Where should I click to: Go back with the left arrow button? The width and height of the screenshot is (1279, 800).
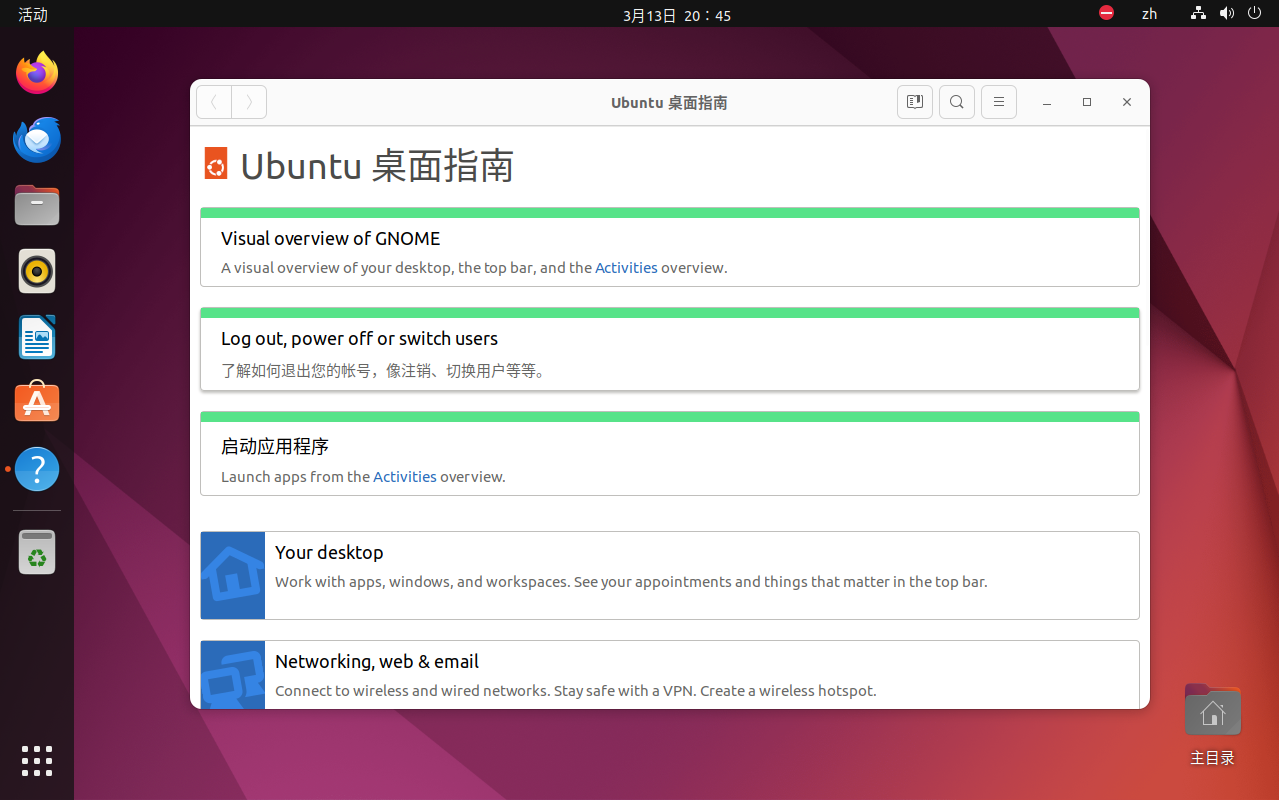(214, 102)
